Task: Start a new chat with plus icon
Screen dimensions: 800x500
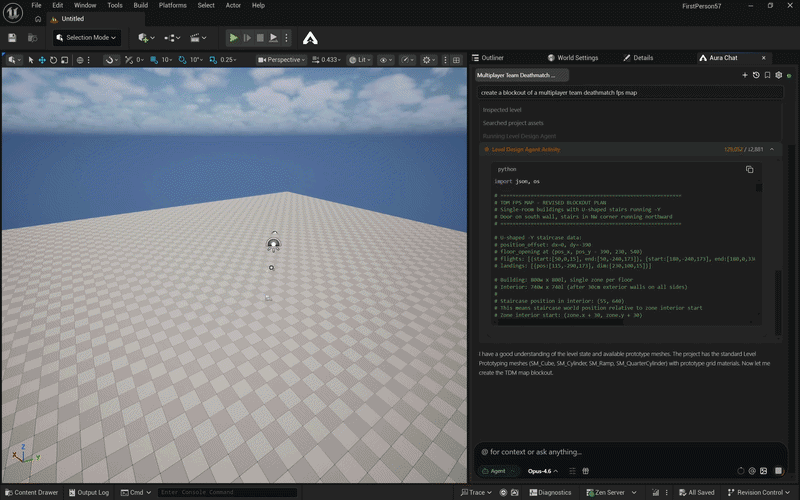Action: coord(745,75)
